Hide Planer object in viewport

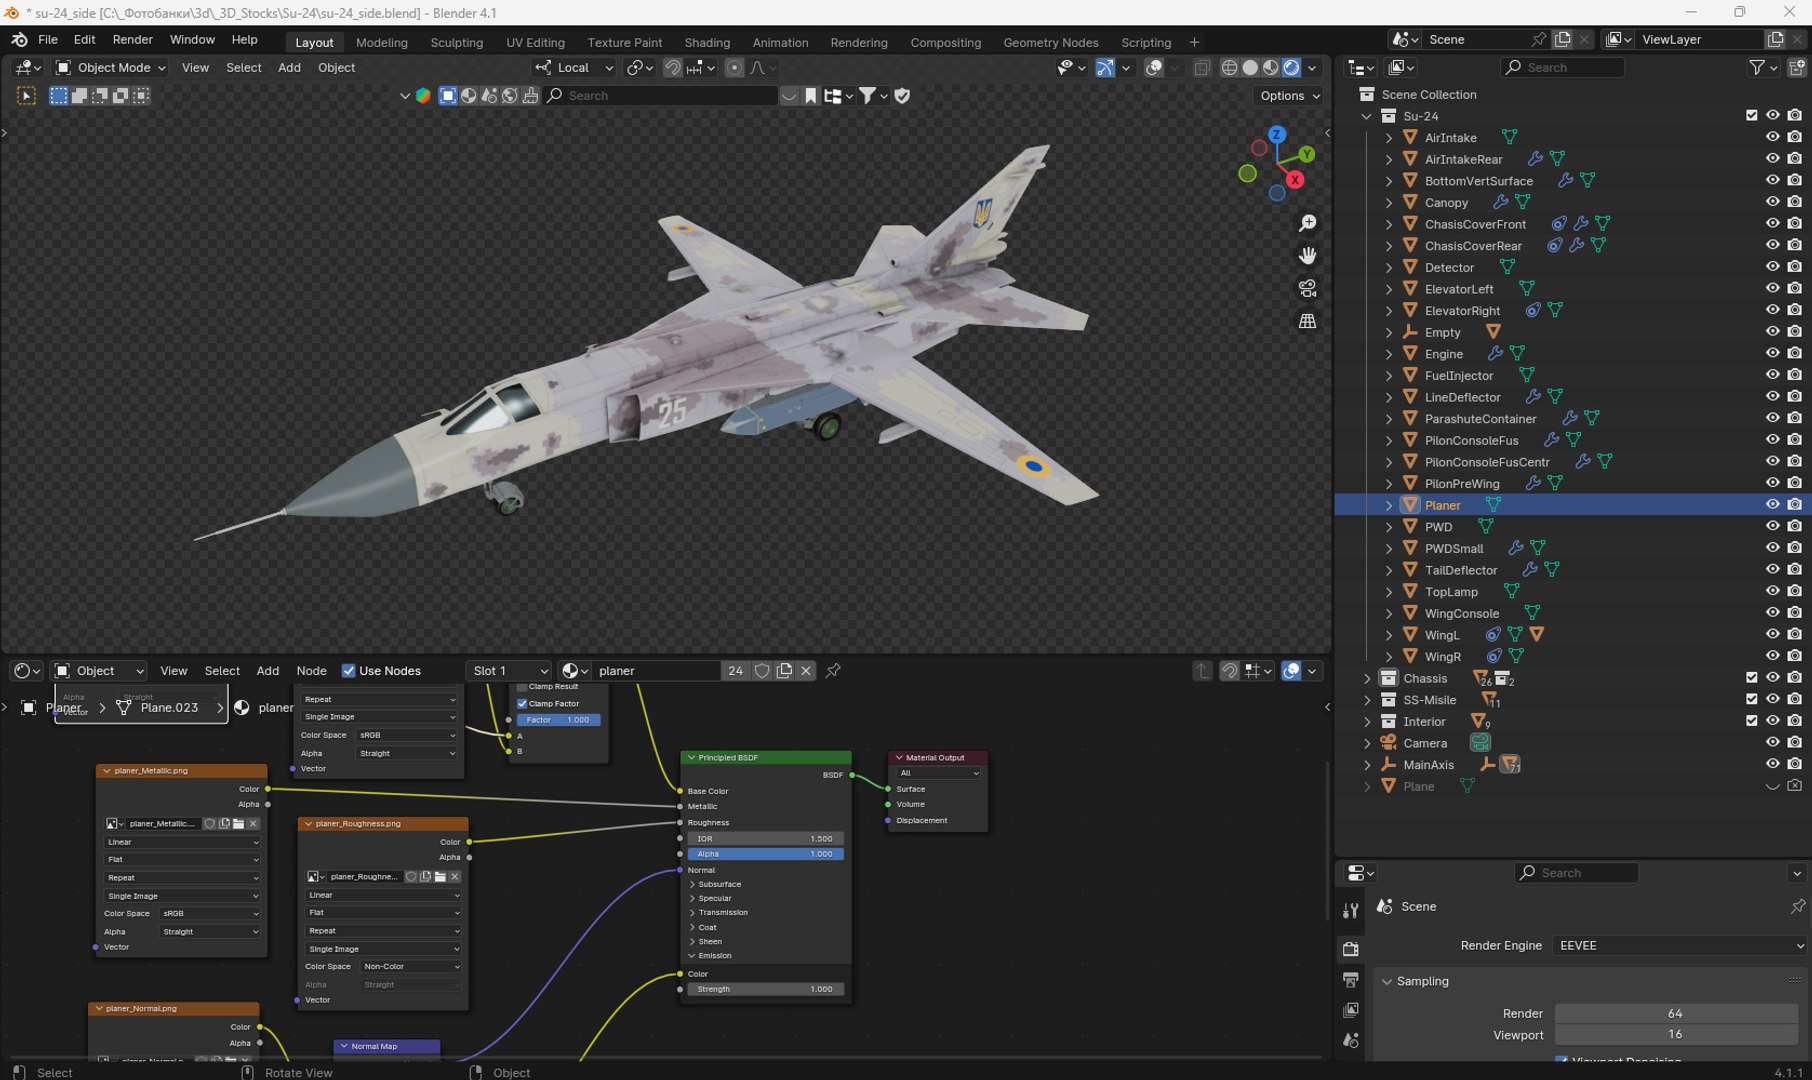coord(1772,505)
